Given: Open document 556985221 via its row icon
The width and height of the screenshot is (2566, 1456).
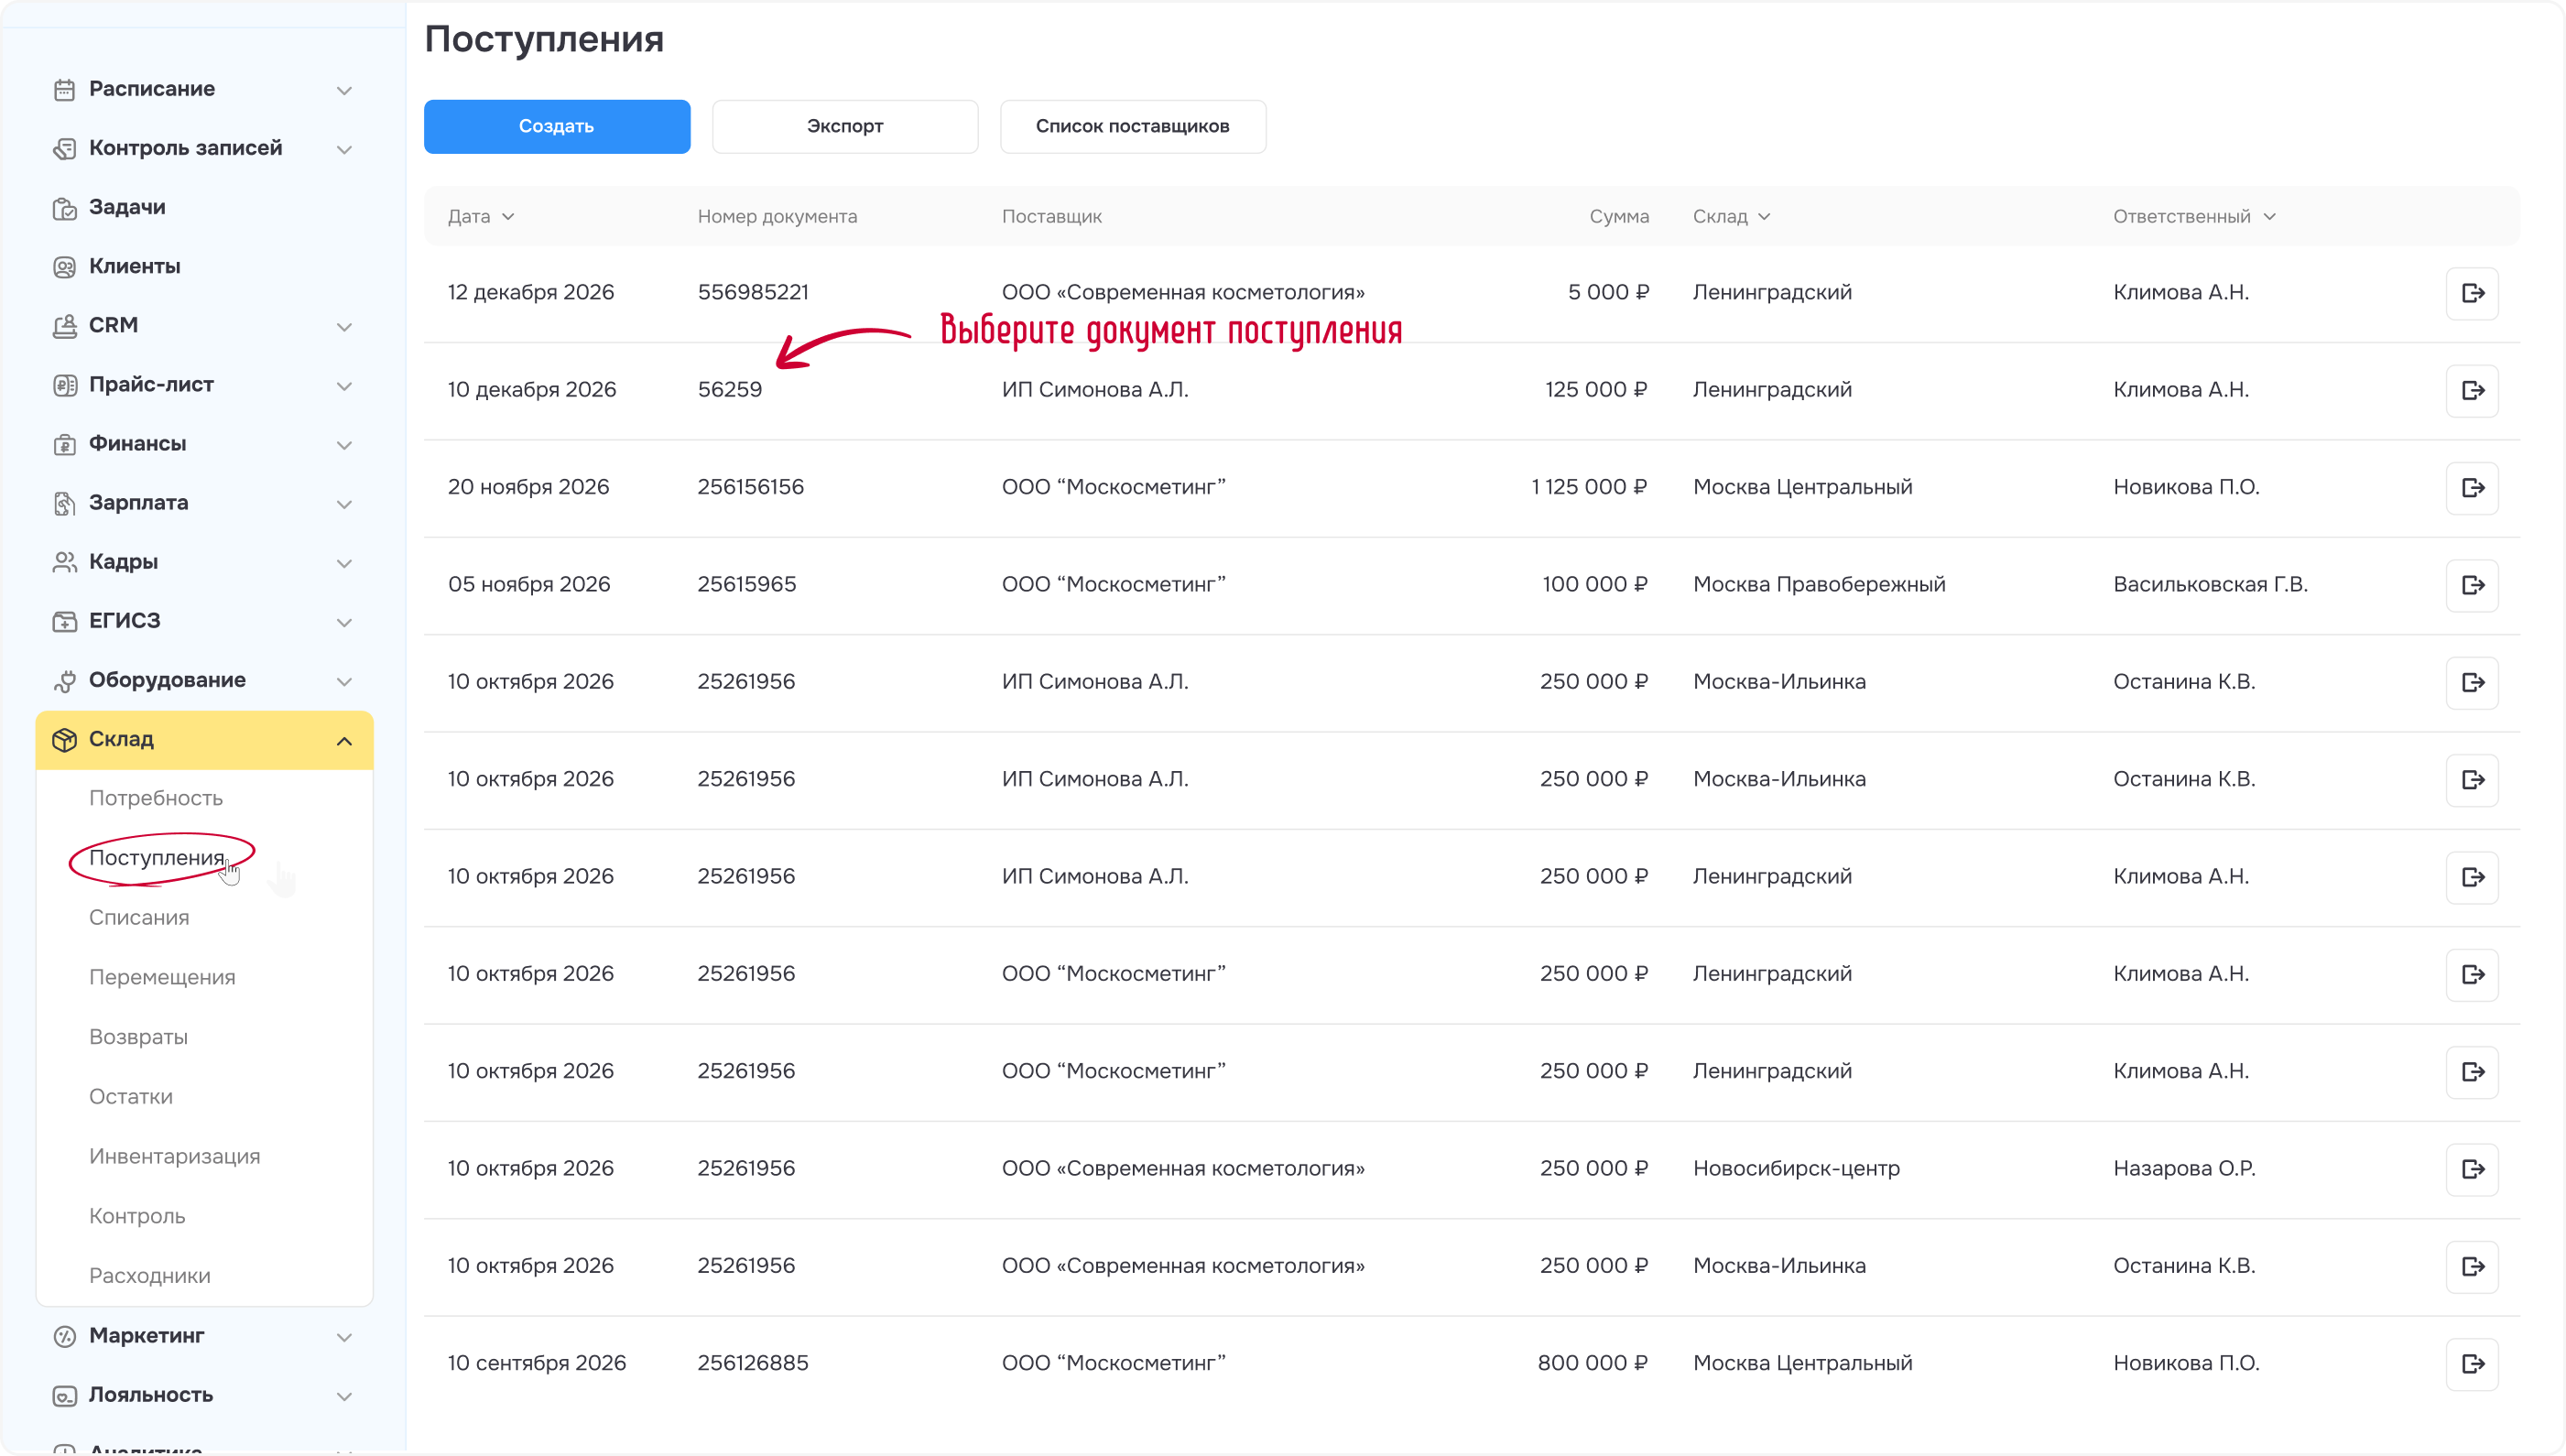Looking at the screenshot, I should point(2472,293).
